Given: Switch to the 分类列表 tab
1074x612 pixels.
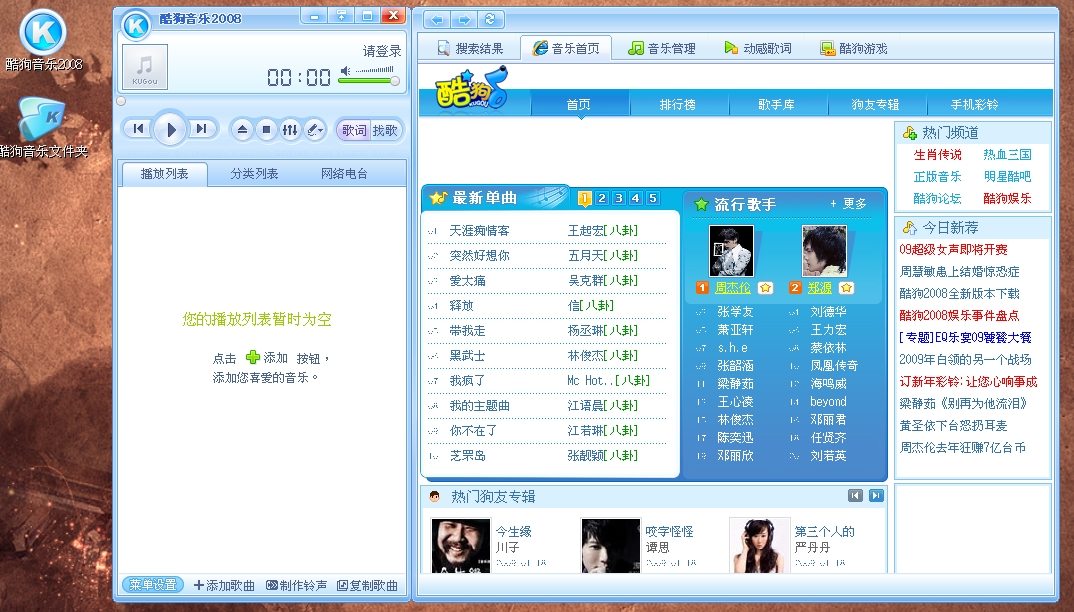Looking at the screenshot, I should click(x=254, y=174).
